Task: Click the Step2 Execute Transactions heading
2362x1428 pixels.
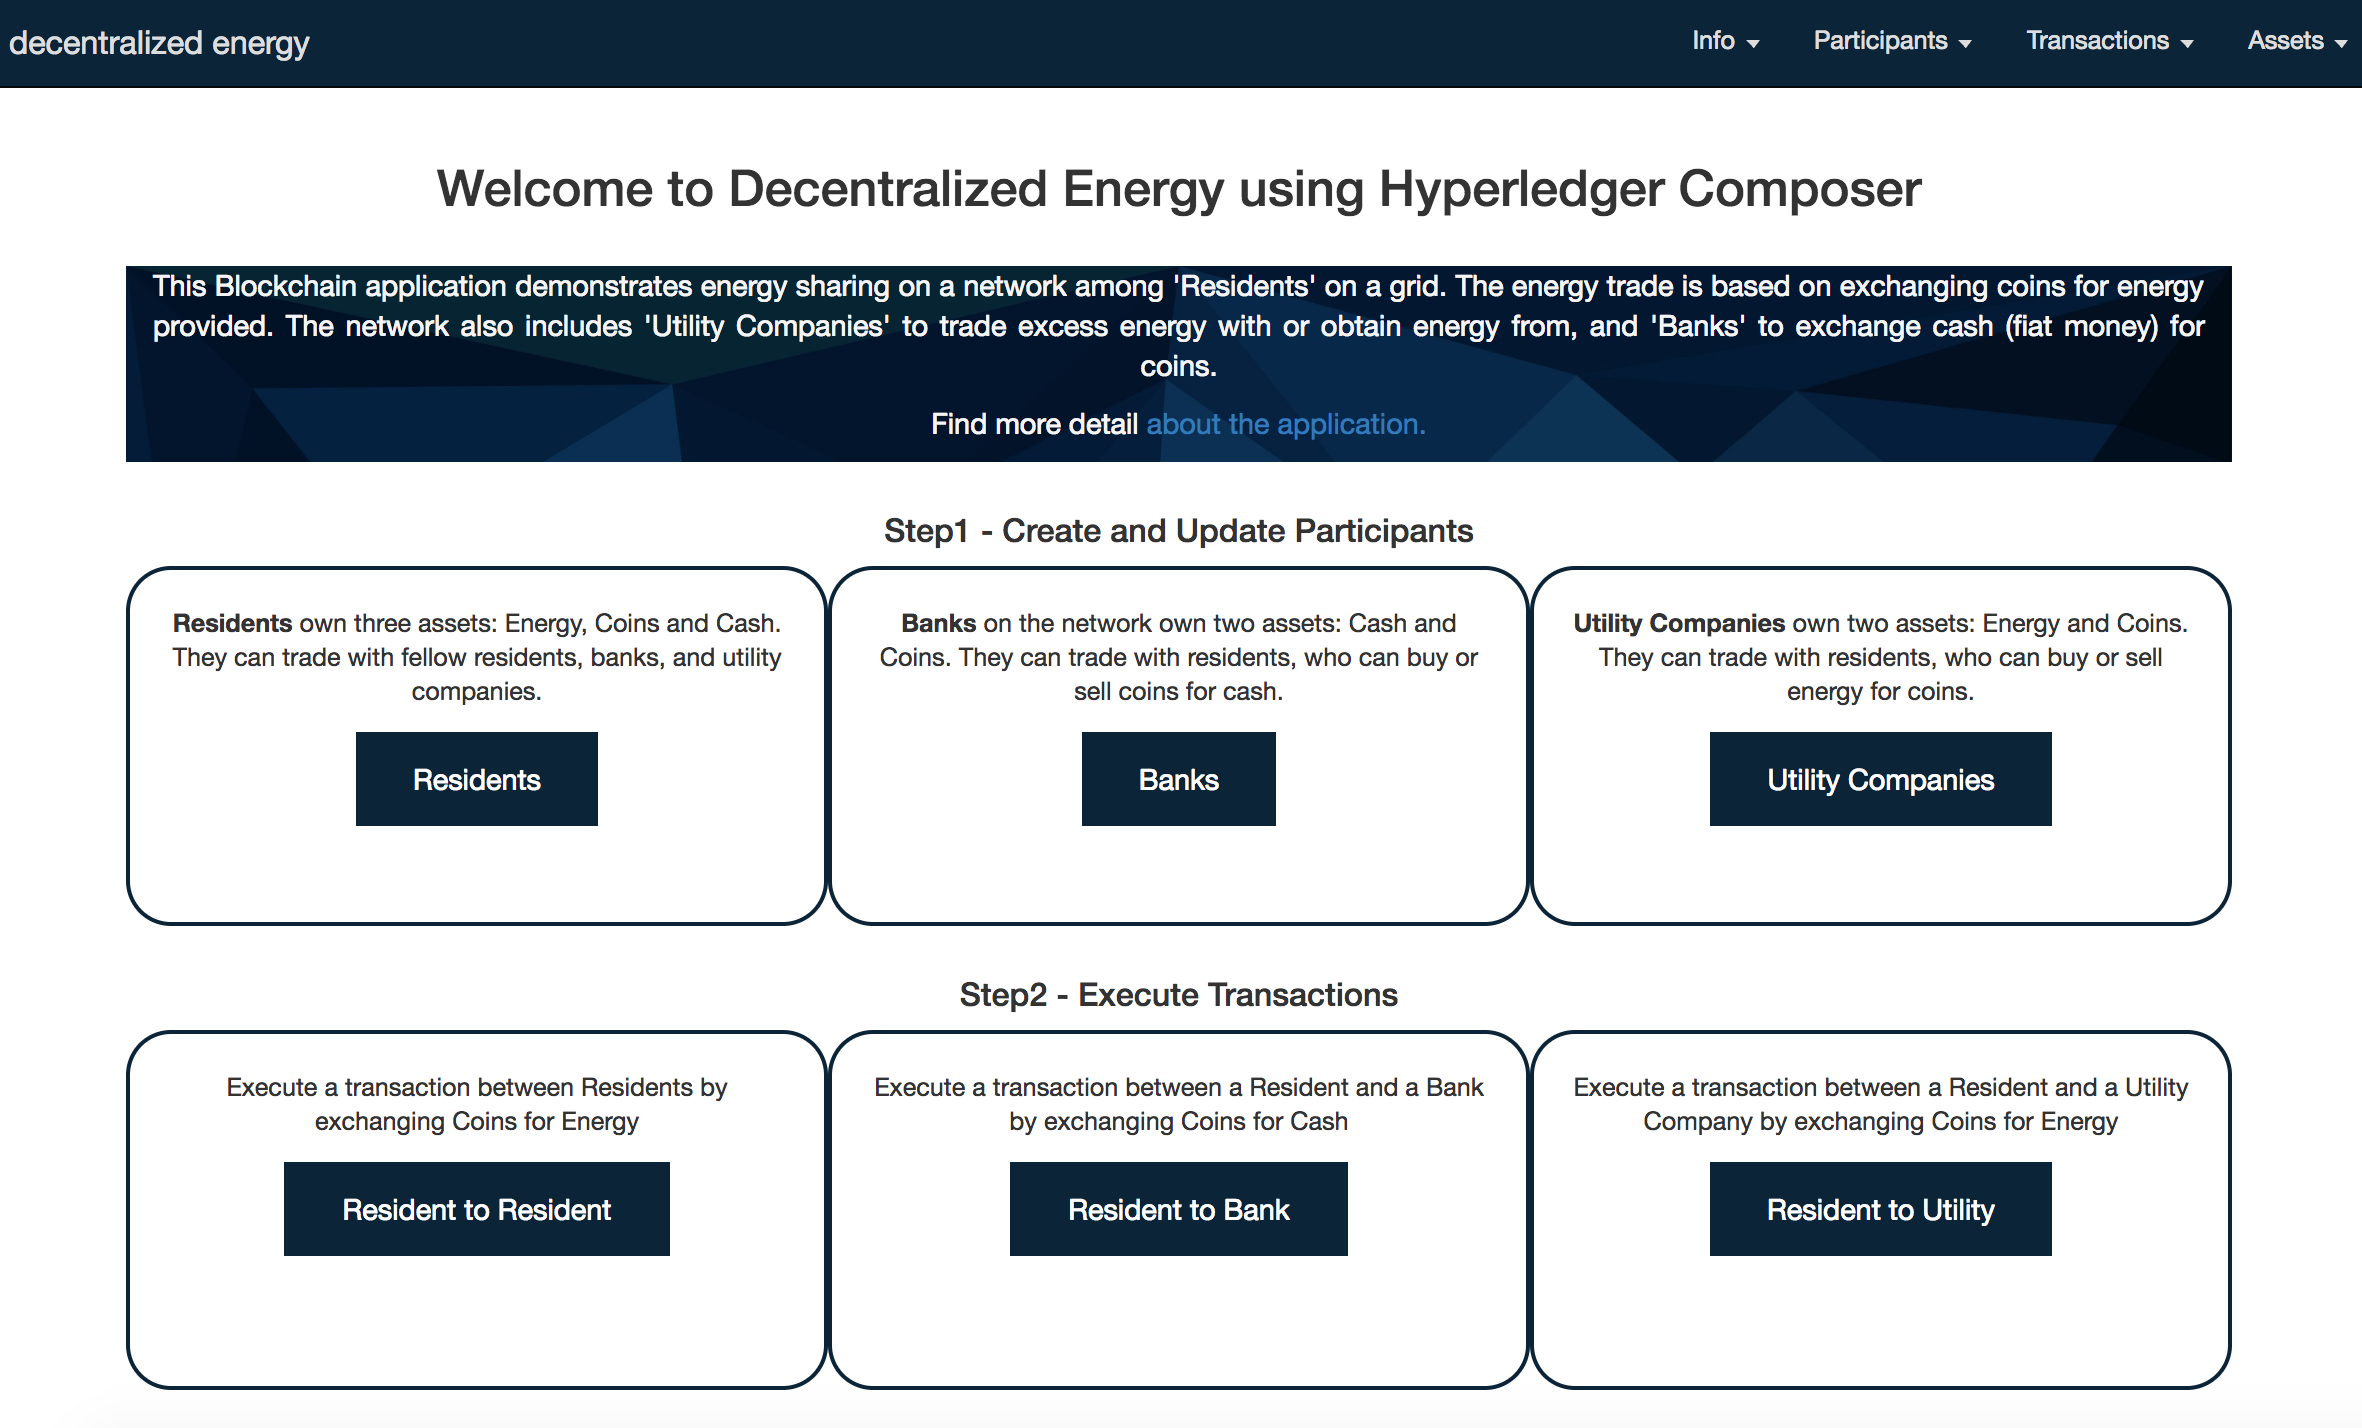Action: point(1178,995)
